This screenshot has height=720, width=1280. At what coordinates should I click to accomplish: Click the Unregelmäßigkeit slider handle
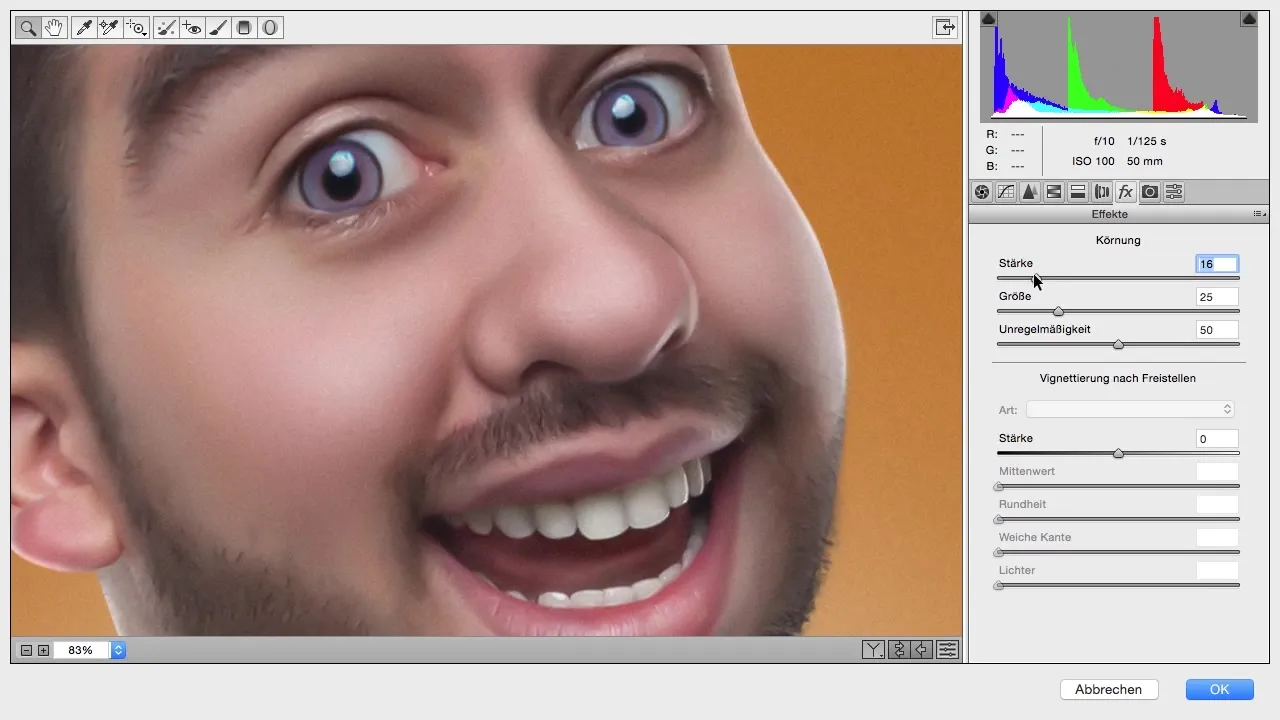pyautogui.click(x=1118, y=344)
